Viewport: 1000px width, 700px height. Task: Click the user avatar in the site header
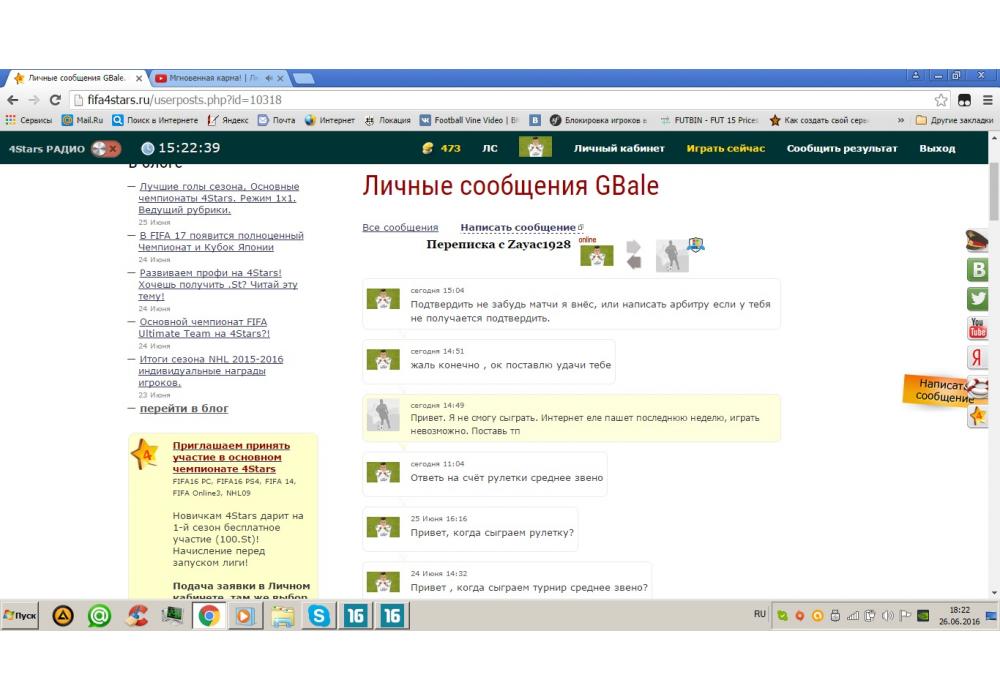(535, 148)
